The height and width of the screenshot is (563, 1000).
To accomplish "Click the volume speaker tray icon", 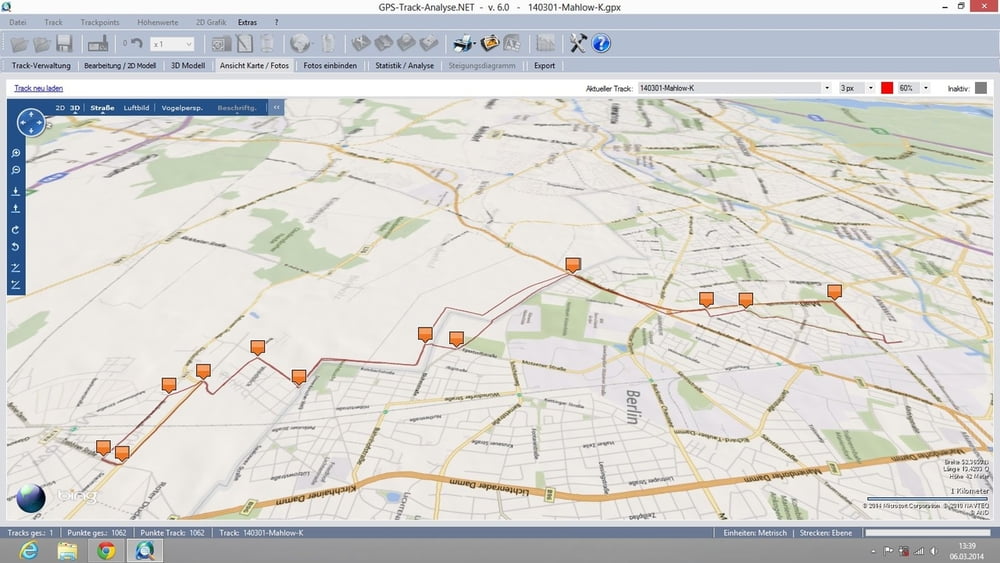I will 934,551.
